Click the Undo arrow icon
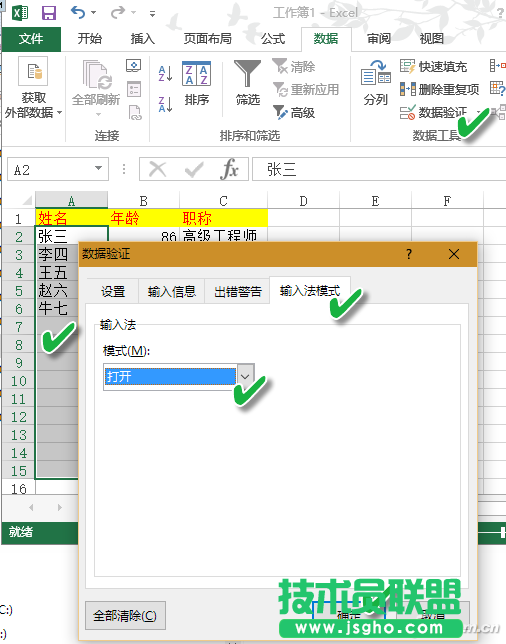 click(78, 12)
